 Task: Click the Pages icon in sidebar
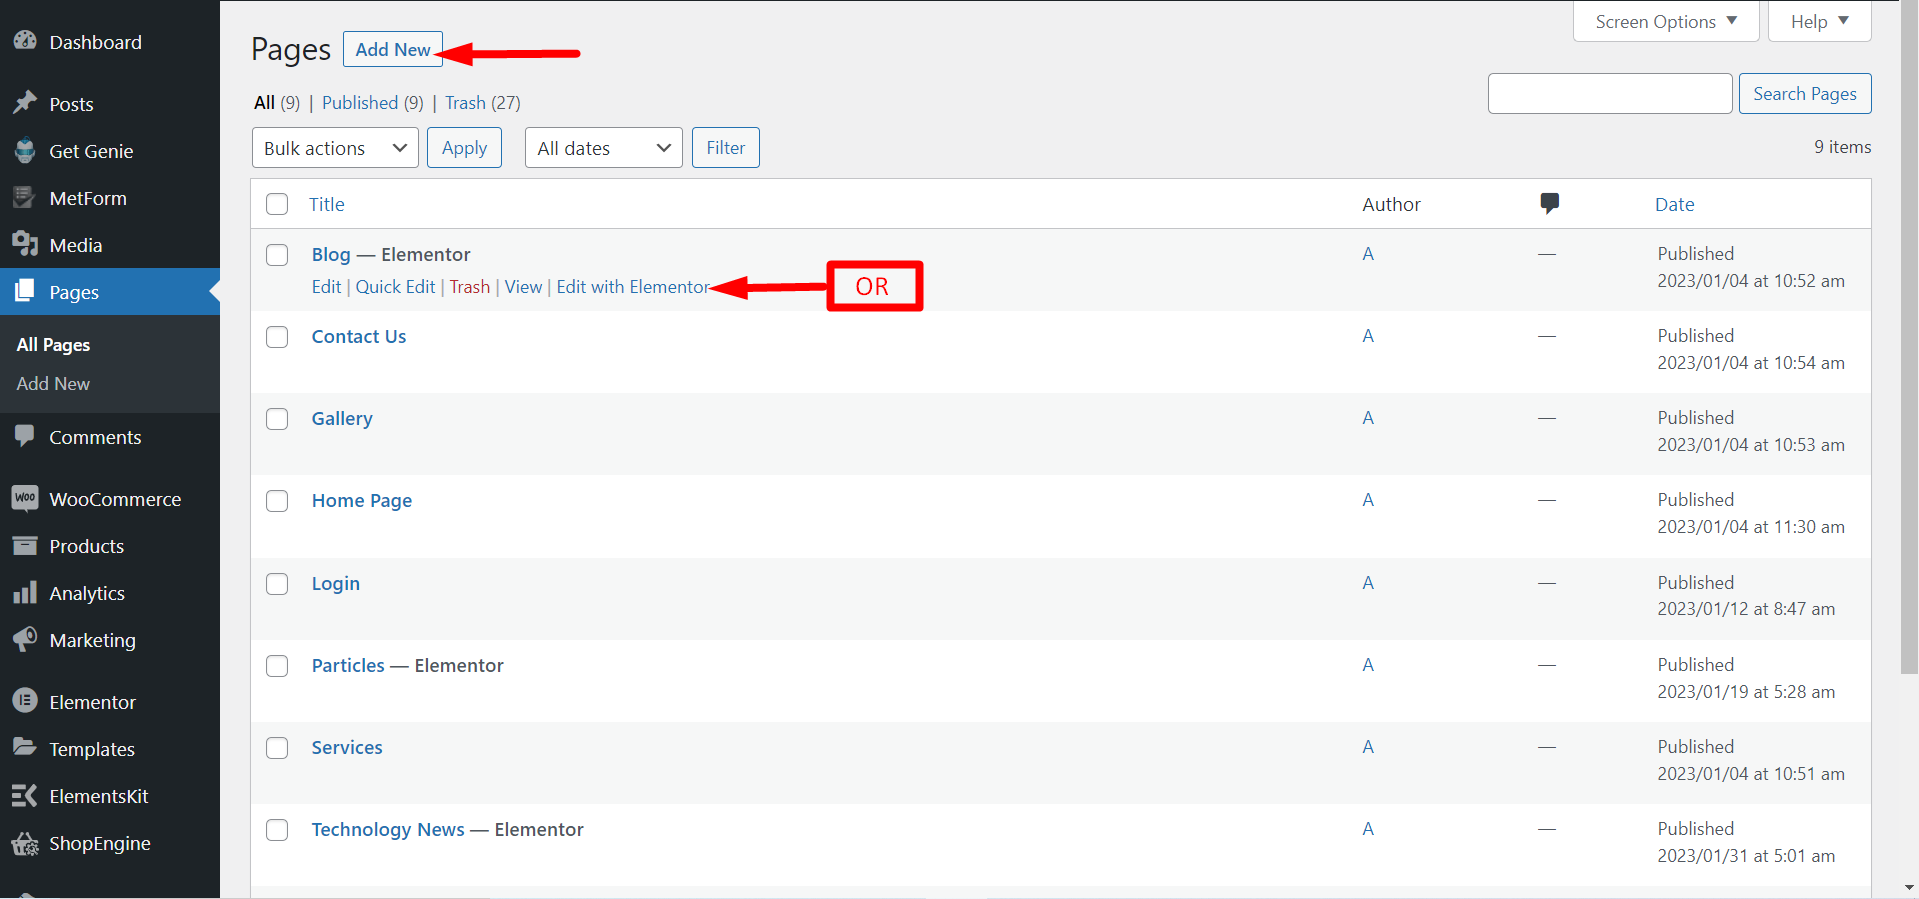click(x=25, y=291)
